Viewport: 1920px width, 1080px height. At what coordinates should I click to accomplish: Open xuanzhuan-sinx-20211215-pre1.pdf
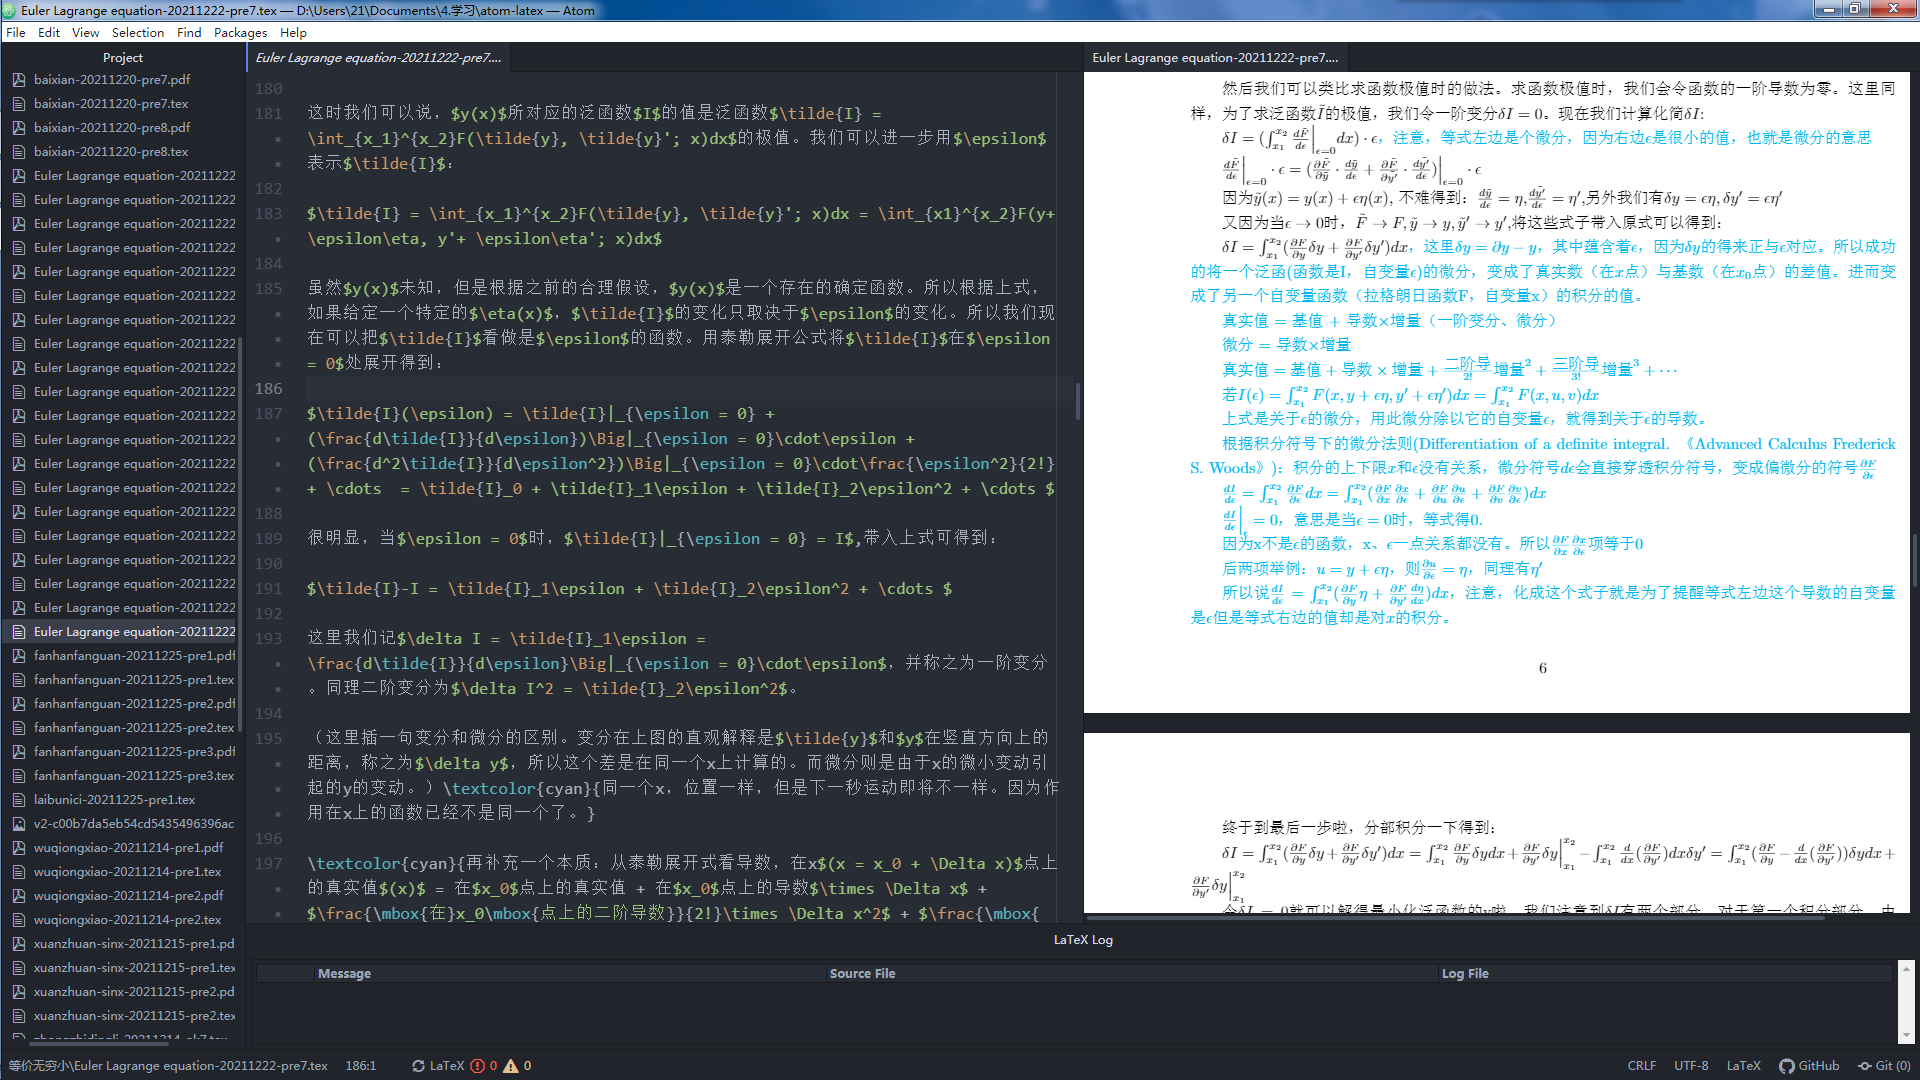pos(134,944)
